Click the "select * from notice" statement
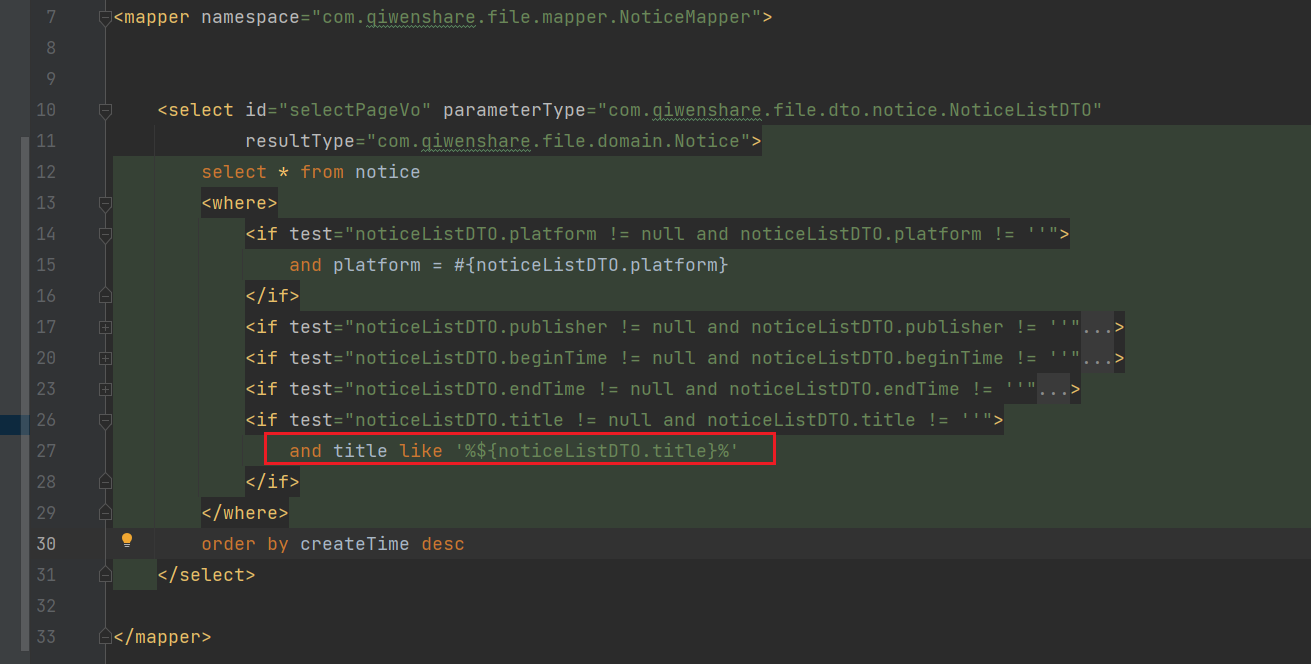Image resolution: width=1311 pixels, height=664 pixels. [311, 172]
